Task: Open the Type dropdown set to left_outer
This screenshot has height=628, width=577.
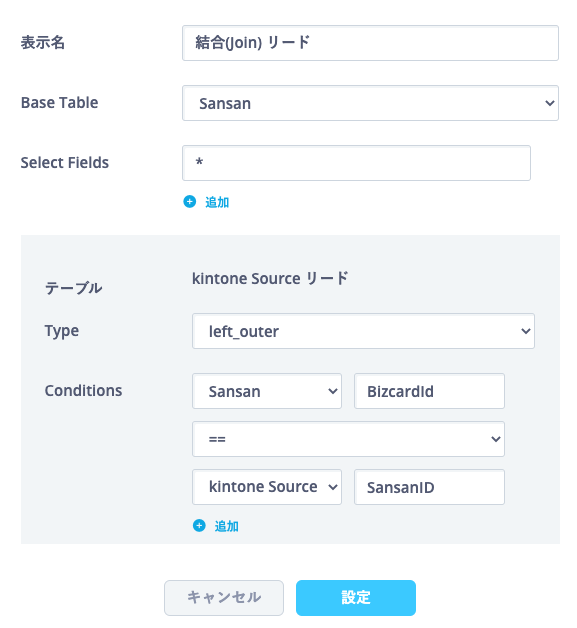Action: pyautogui.click(x=363, y=331)
